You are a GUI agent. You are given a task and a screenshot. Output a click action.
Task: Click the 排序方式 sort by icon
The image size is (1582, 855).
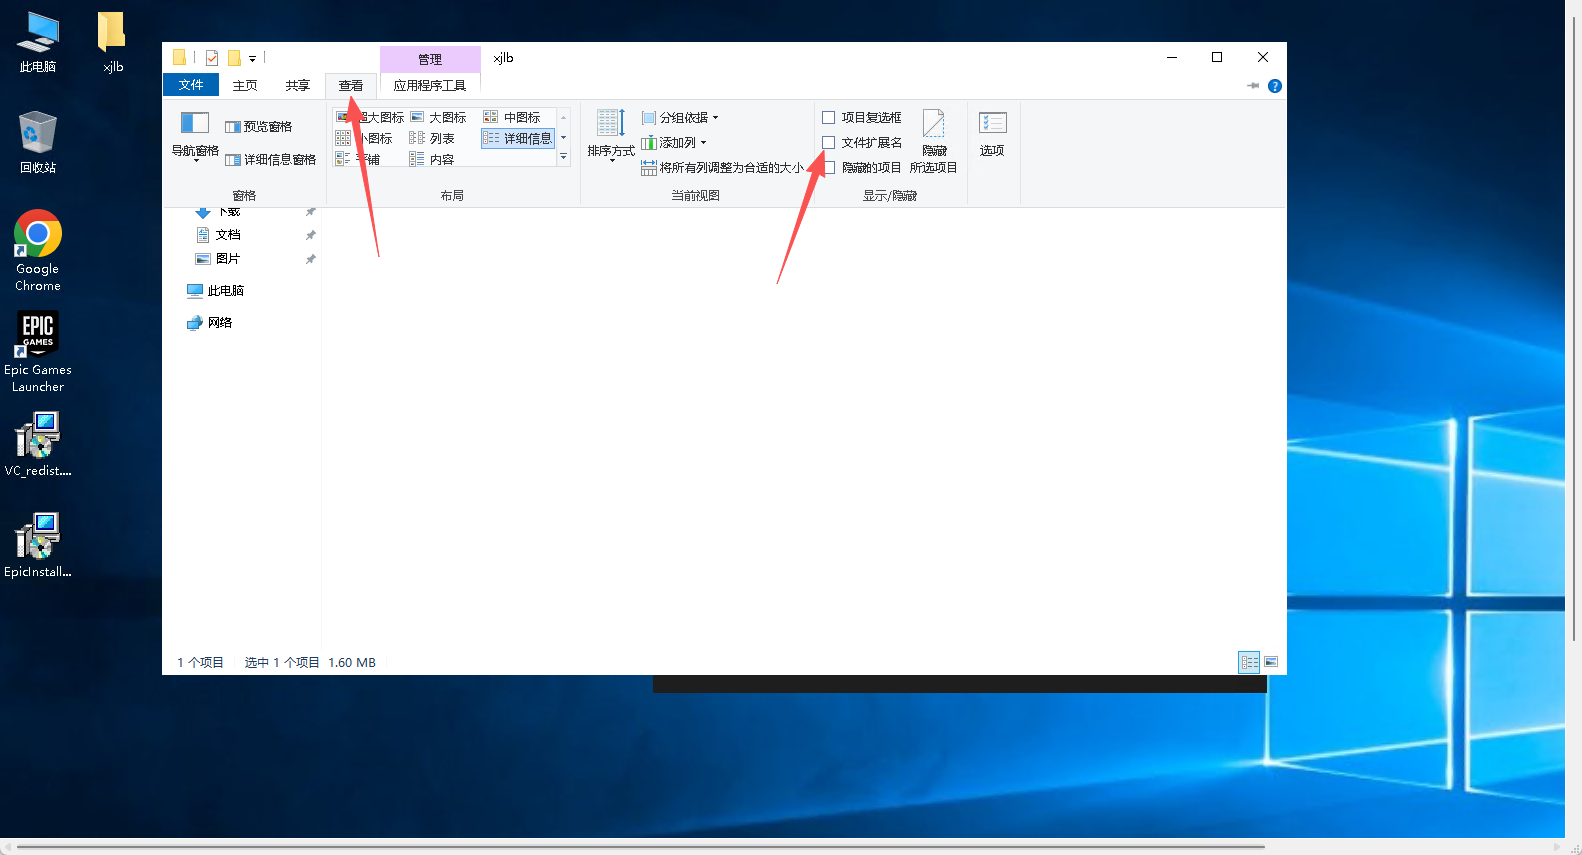[x=610, y=132]
